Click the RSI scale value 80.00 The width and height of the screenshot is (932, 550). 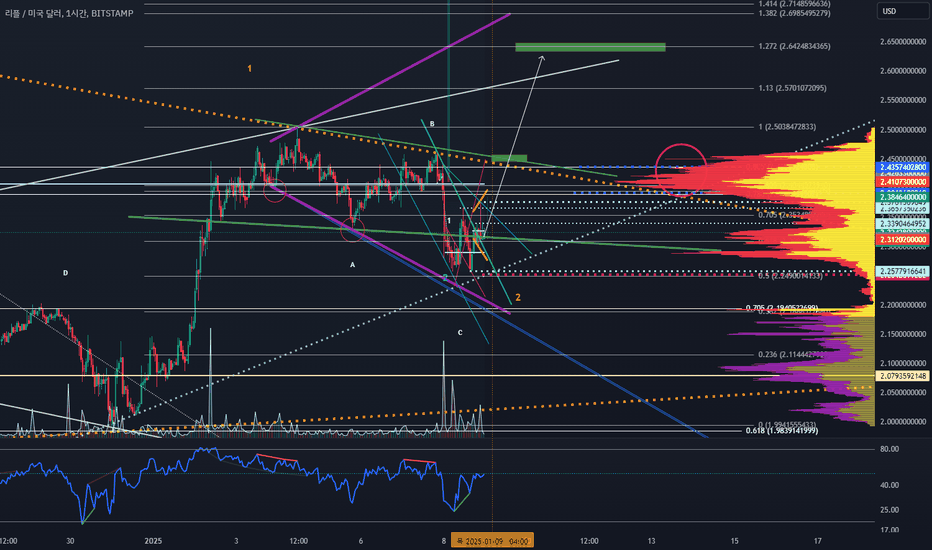tap(889, 449)
